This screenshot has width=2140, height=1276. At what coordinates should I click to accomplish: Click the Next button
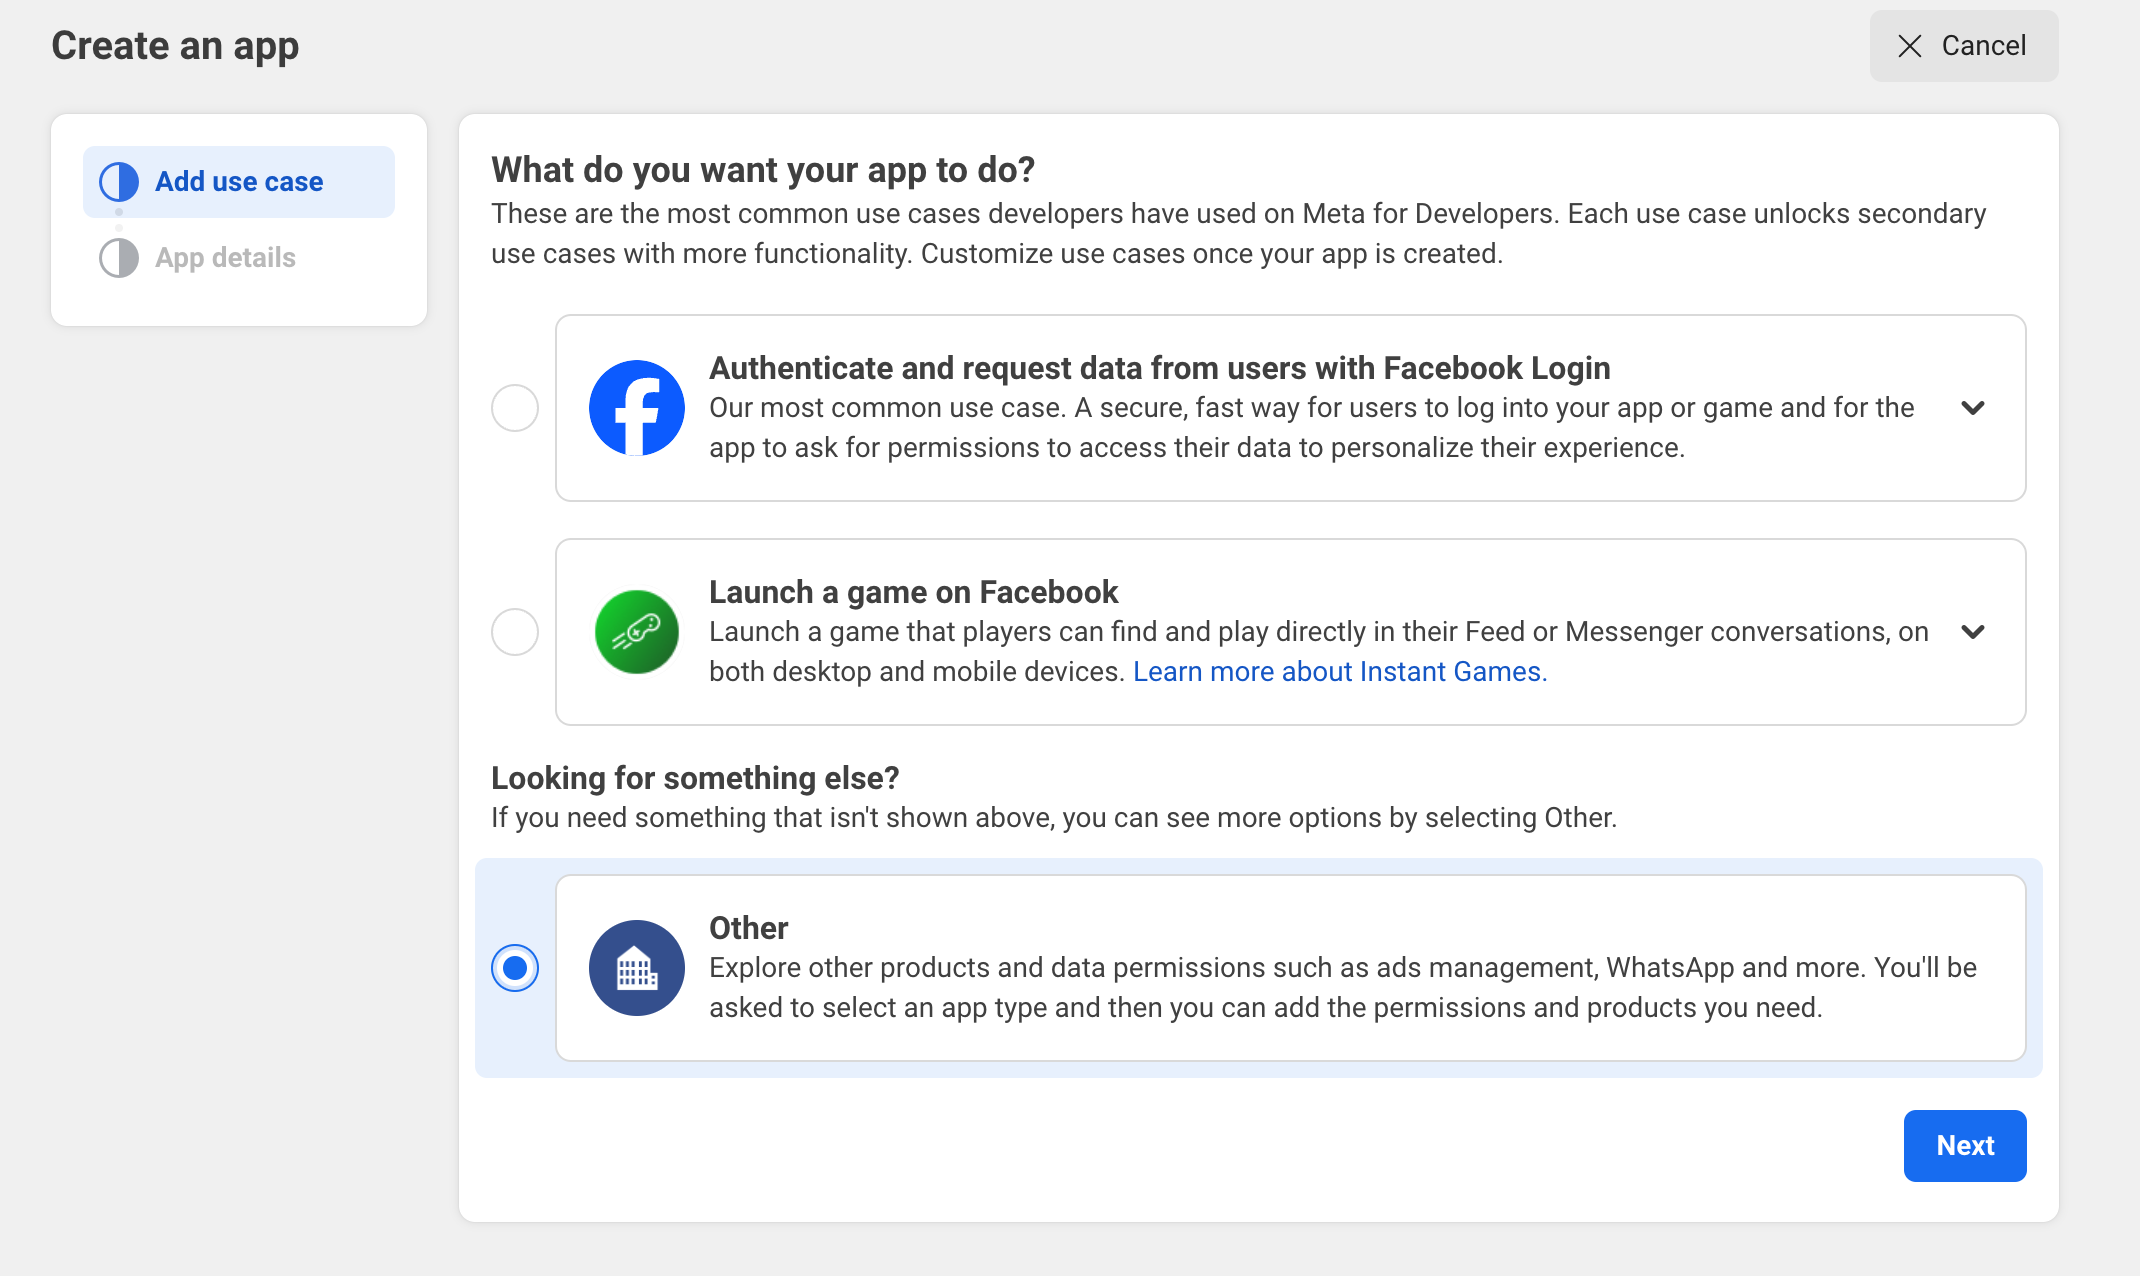1964,1145
